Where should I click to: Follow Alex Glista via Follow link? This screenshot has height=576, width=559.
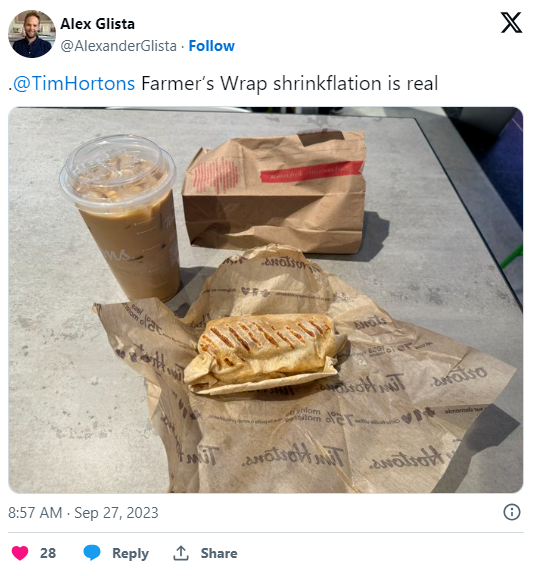coord(212,46)
